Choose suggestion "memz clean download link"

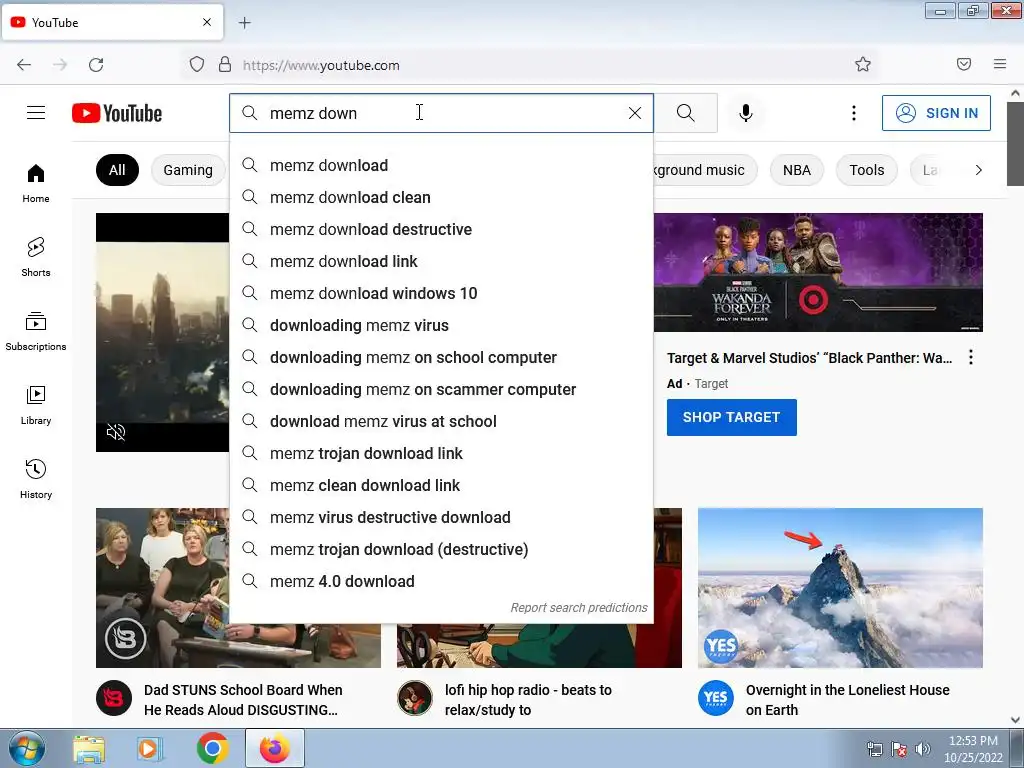441,485
